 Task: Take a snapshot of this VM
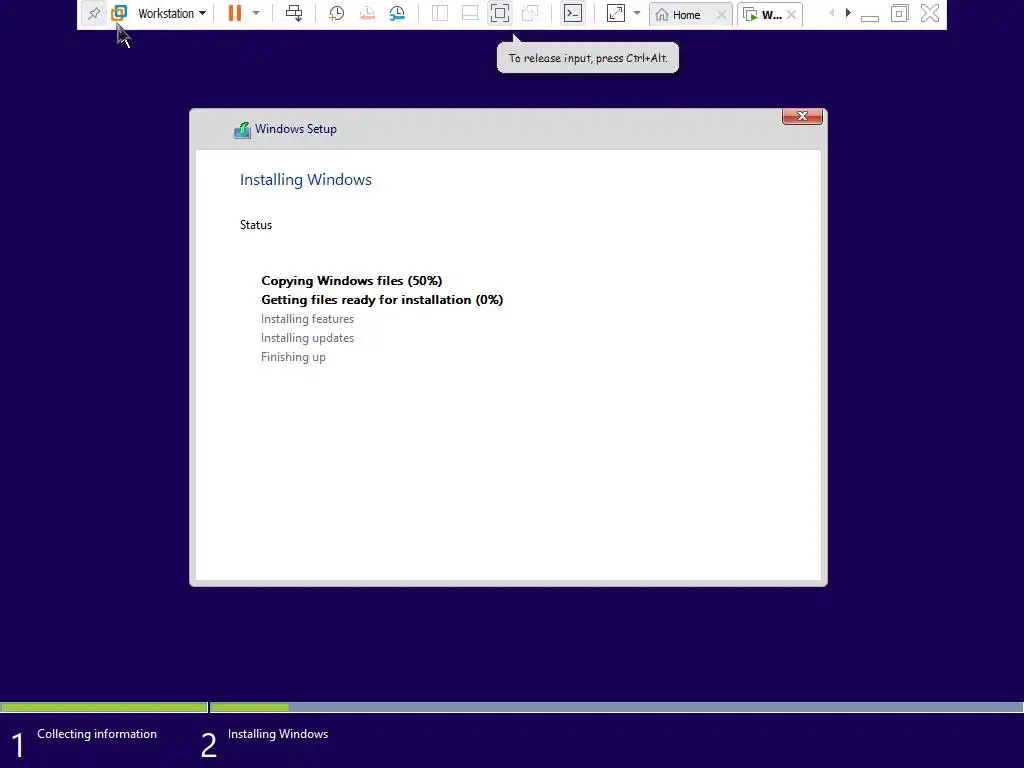336,13
